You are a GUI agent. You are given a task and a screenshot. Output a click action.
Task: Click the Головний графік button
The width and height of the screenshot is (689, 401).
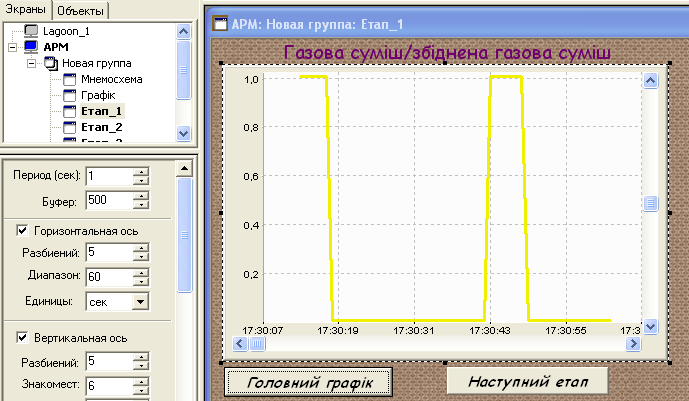(309, 382)
